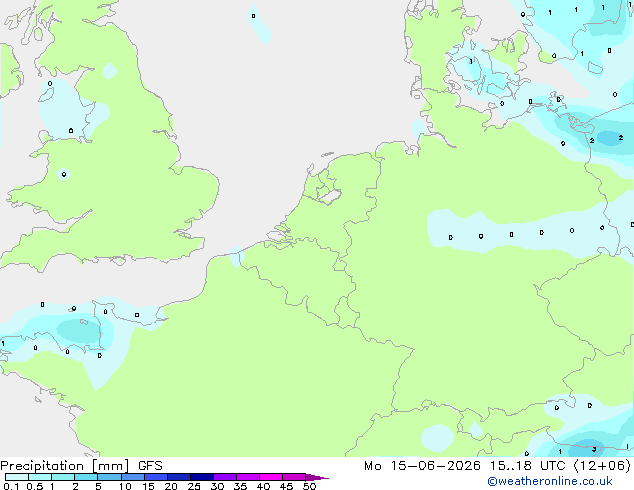The image size is (634, 490).
Task: Click the legend label "25"
Action: point(194,486)
